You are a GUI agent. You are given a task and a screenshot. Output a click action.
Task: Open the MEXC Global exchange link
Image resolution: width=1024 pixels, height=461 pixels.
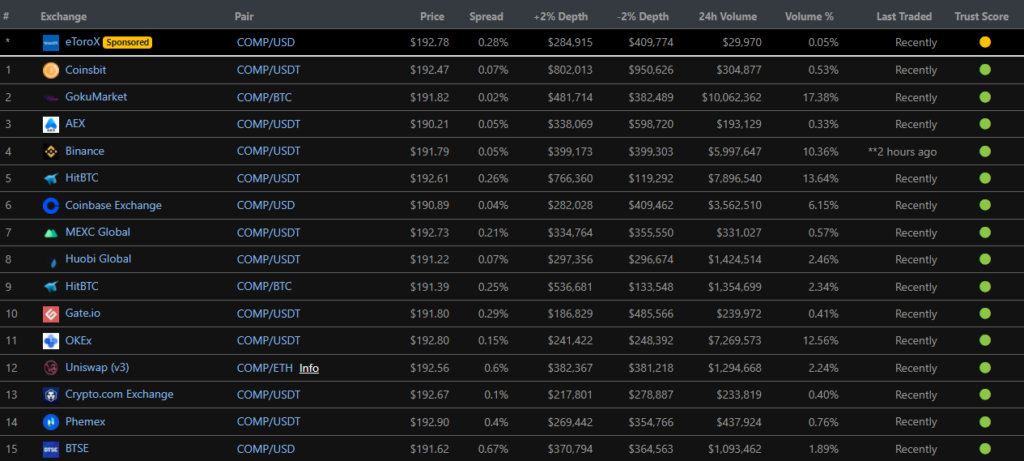click(98, 232)
